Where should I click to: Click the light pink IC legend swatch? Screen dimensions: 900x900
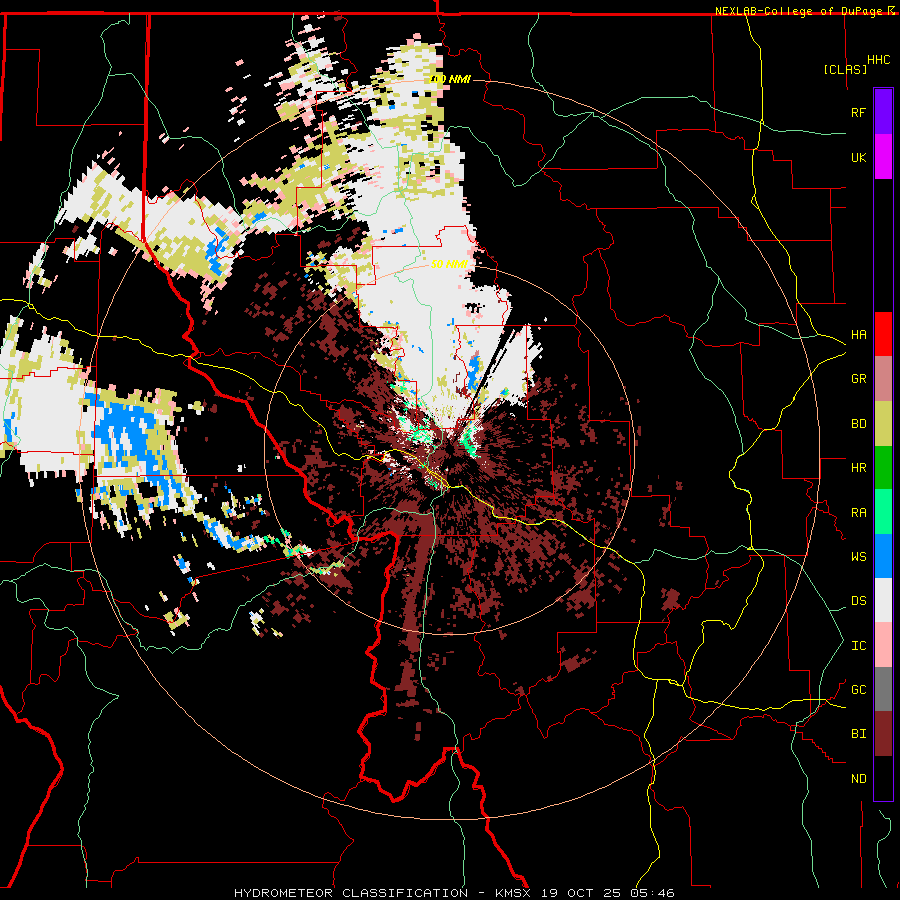coord(883,645)
